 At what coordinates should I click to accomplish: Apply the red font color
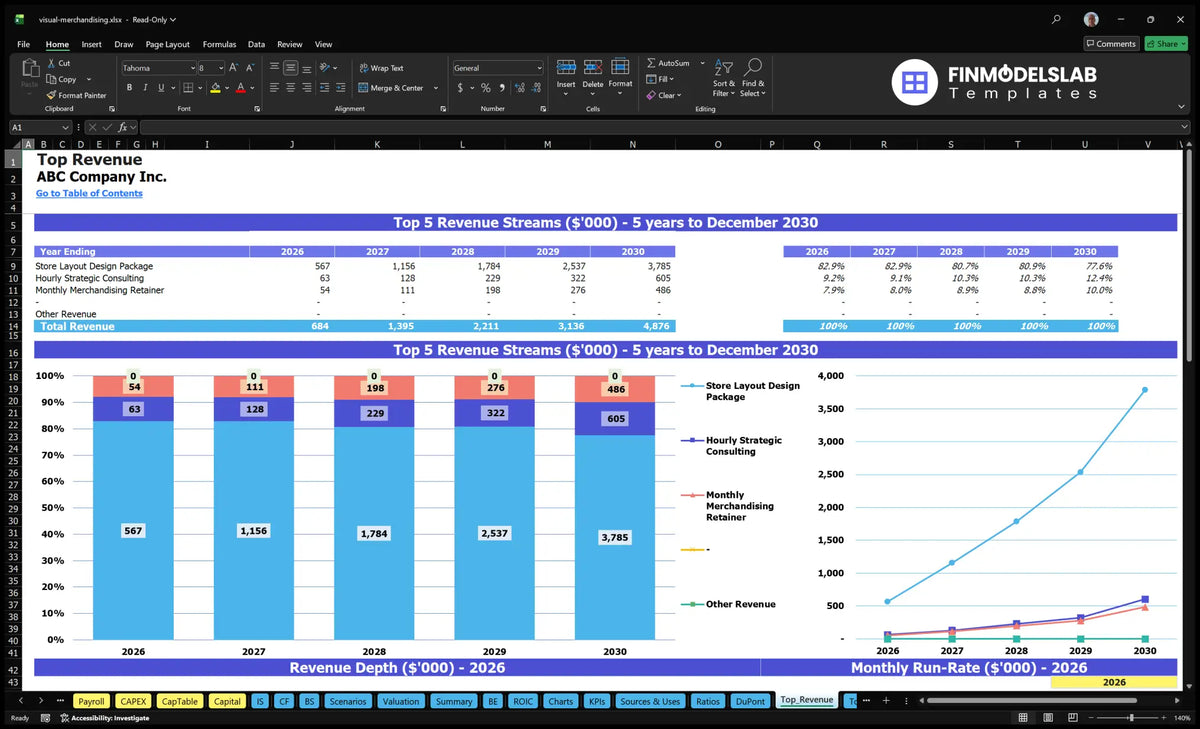(240, 88)
